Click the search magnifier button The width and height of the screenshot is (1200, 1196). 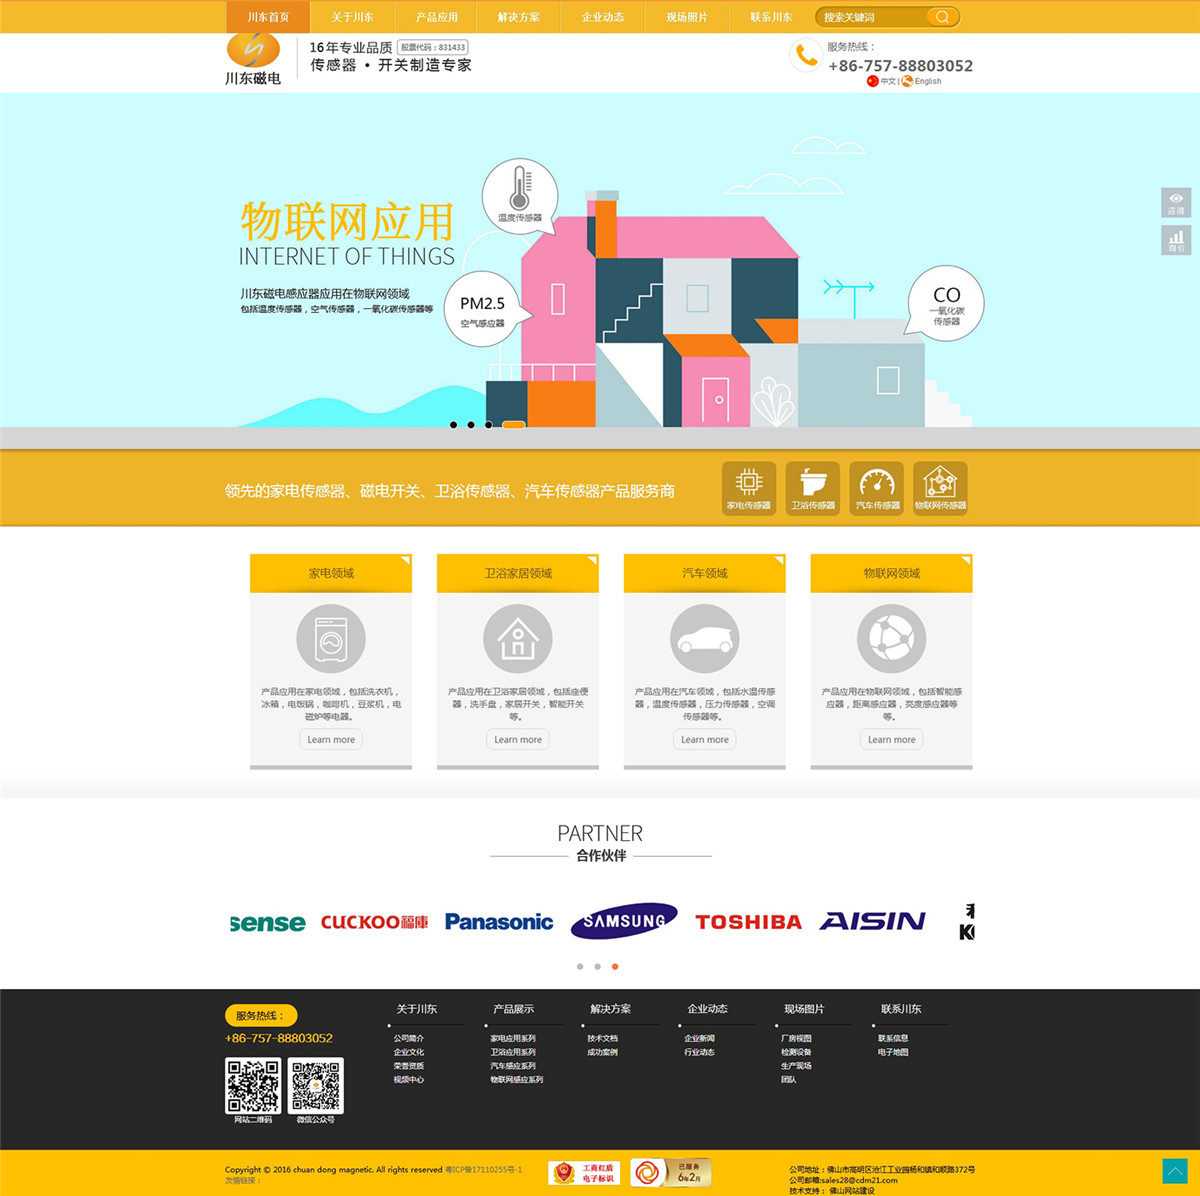[x=942, y=17]
